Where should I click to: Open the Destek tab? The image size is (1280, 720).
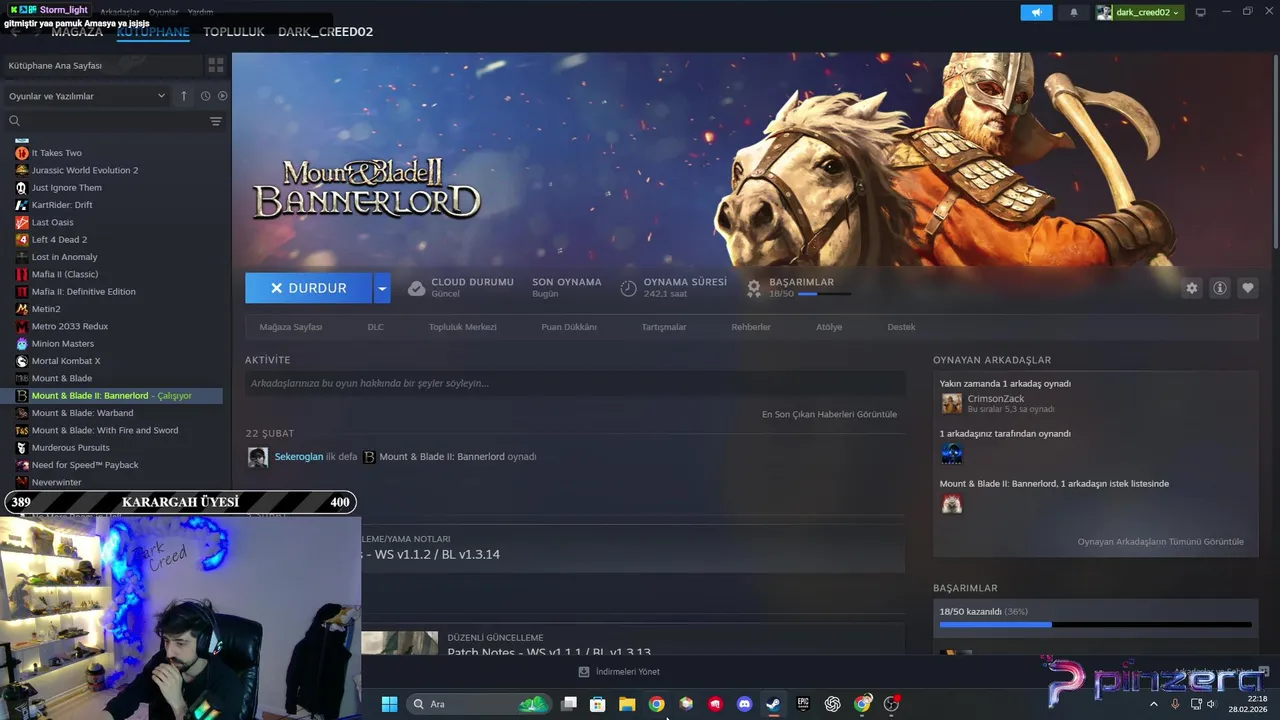[901, 327]
